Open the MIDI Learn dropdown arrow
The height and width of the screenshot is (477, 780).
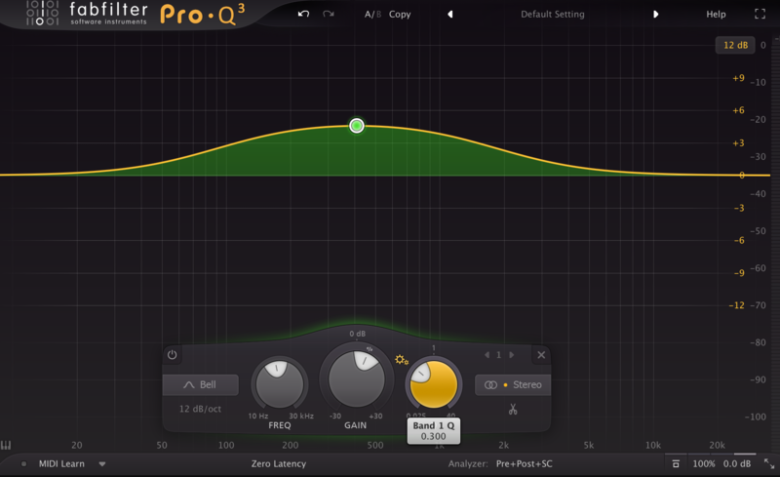(102, 464)
